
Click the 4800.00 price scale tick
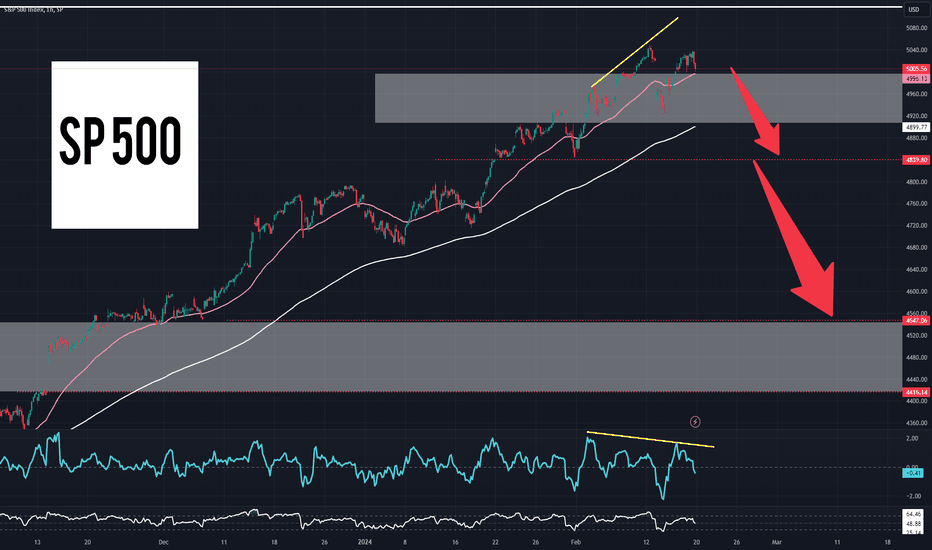(917, 182)
